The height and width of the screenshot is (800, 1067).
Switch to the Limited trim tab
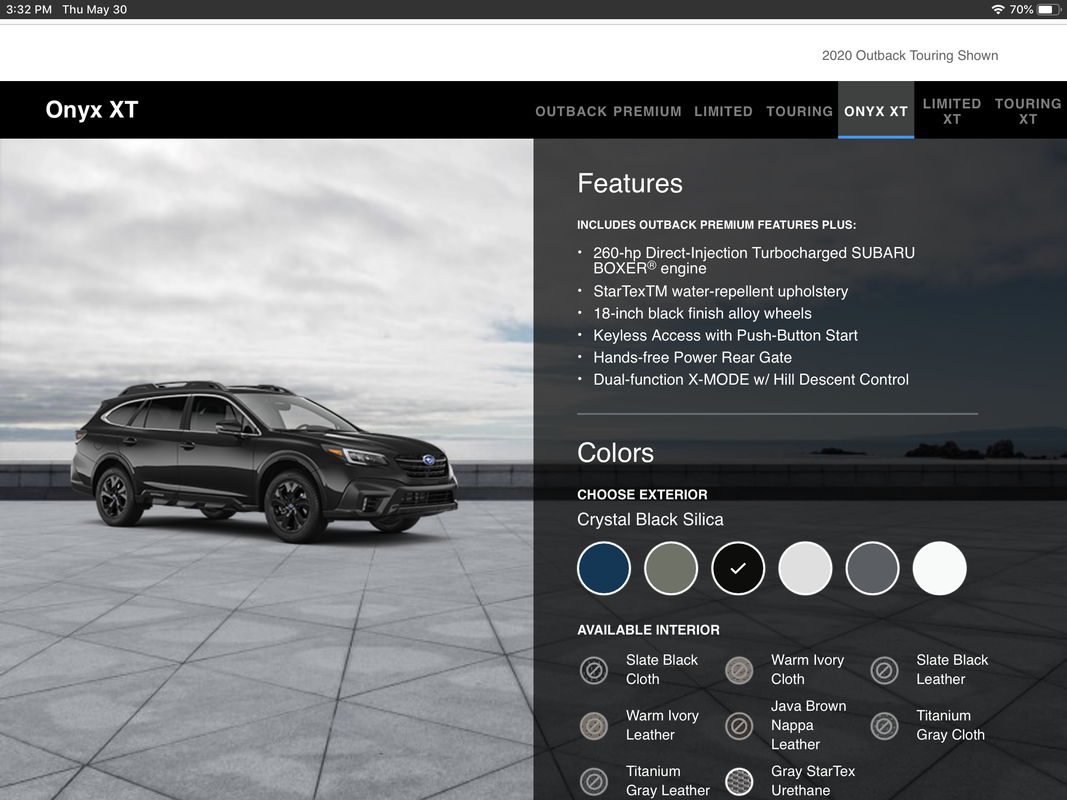(x=723, y=111)
